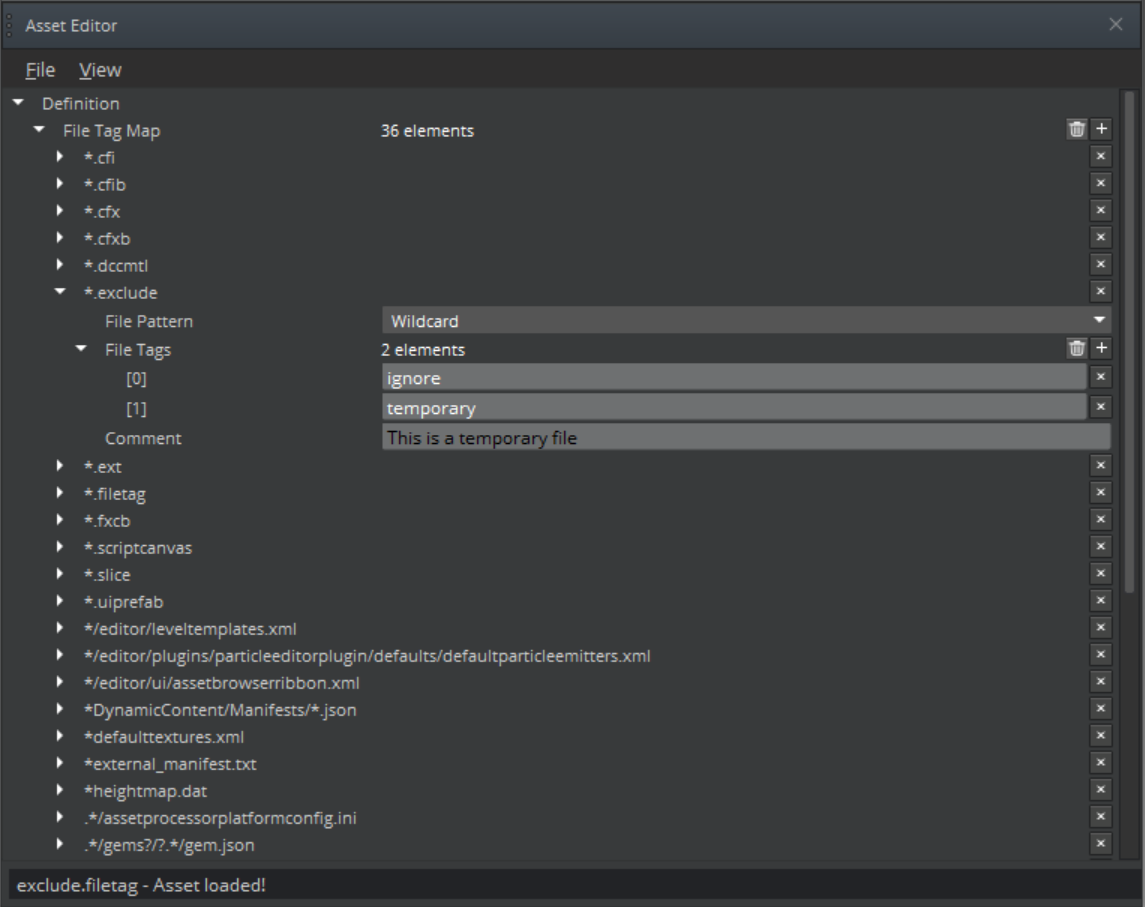Delete the *heightmap.dat entry with its X icon

(x=1100, y=791)
